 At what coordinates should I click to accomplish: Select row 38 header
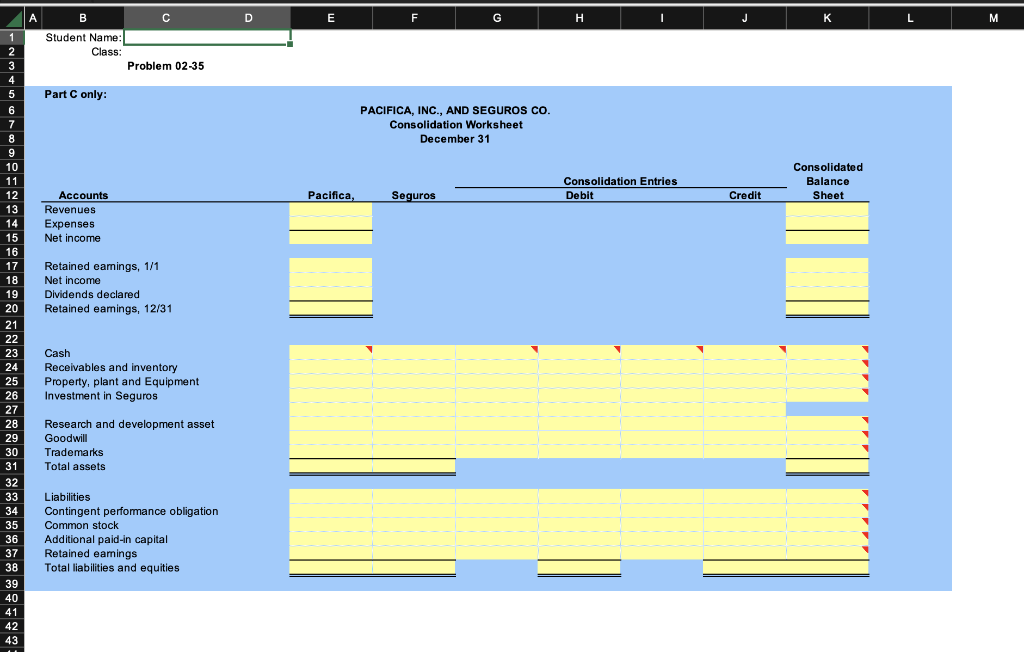click(12, 568)
